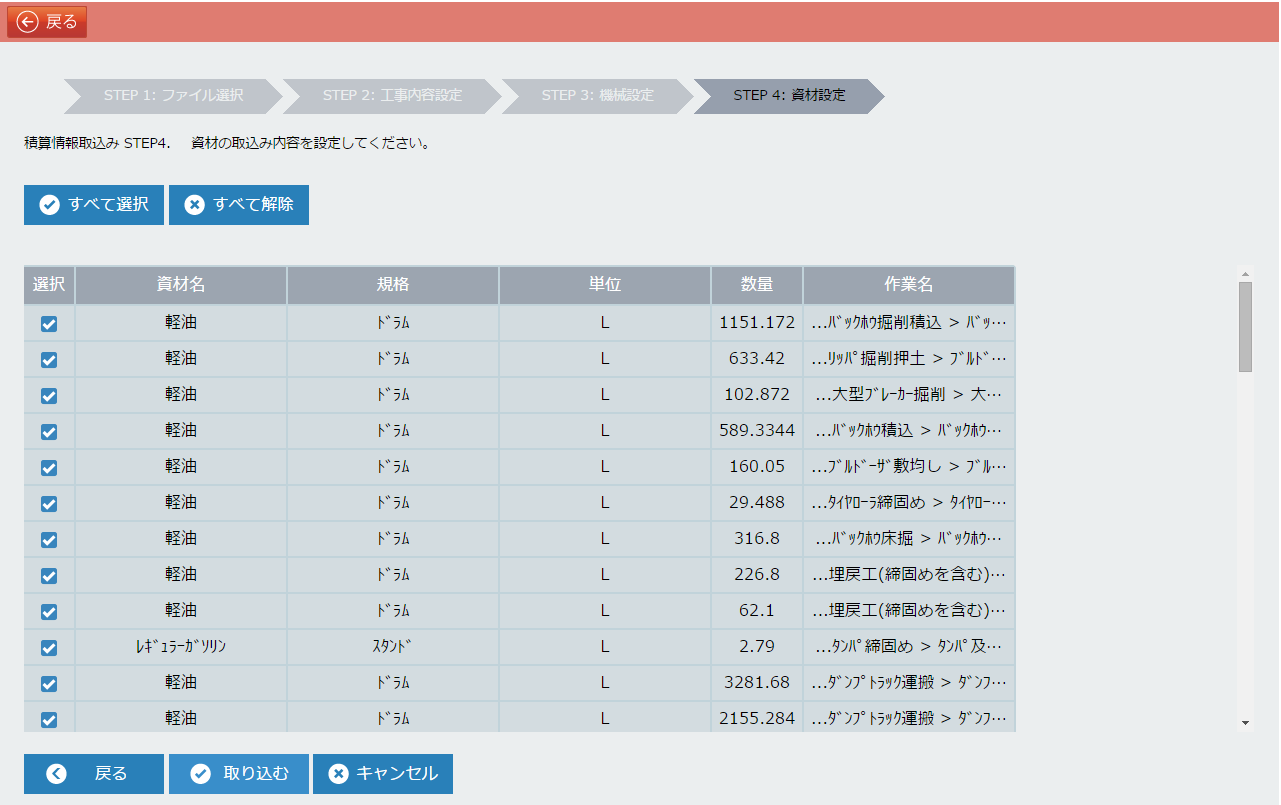Click the バックホウ床掘 work name cell
The width and height of the screenshot is (1281, 805).
tap(909, 539)
